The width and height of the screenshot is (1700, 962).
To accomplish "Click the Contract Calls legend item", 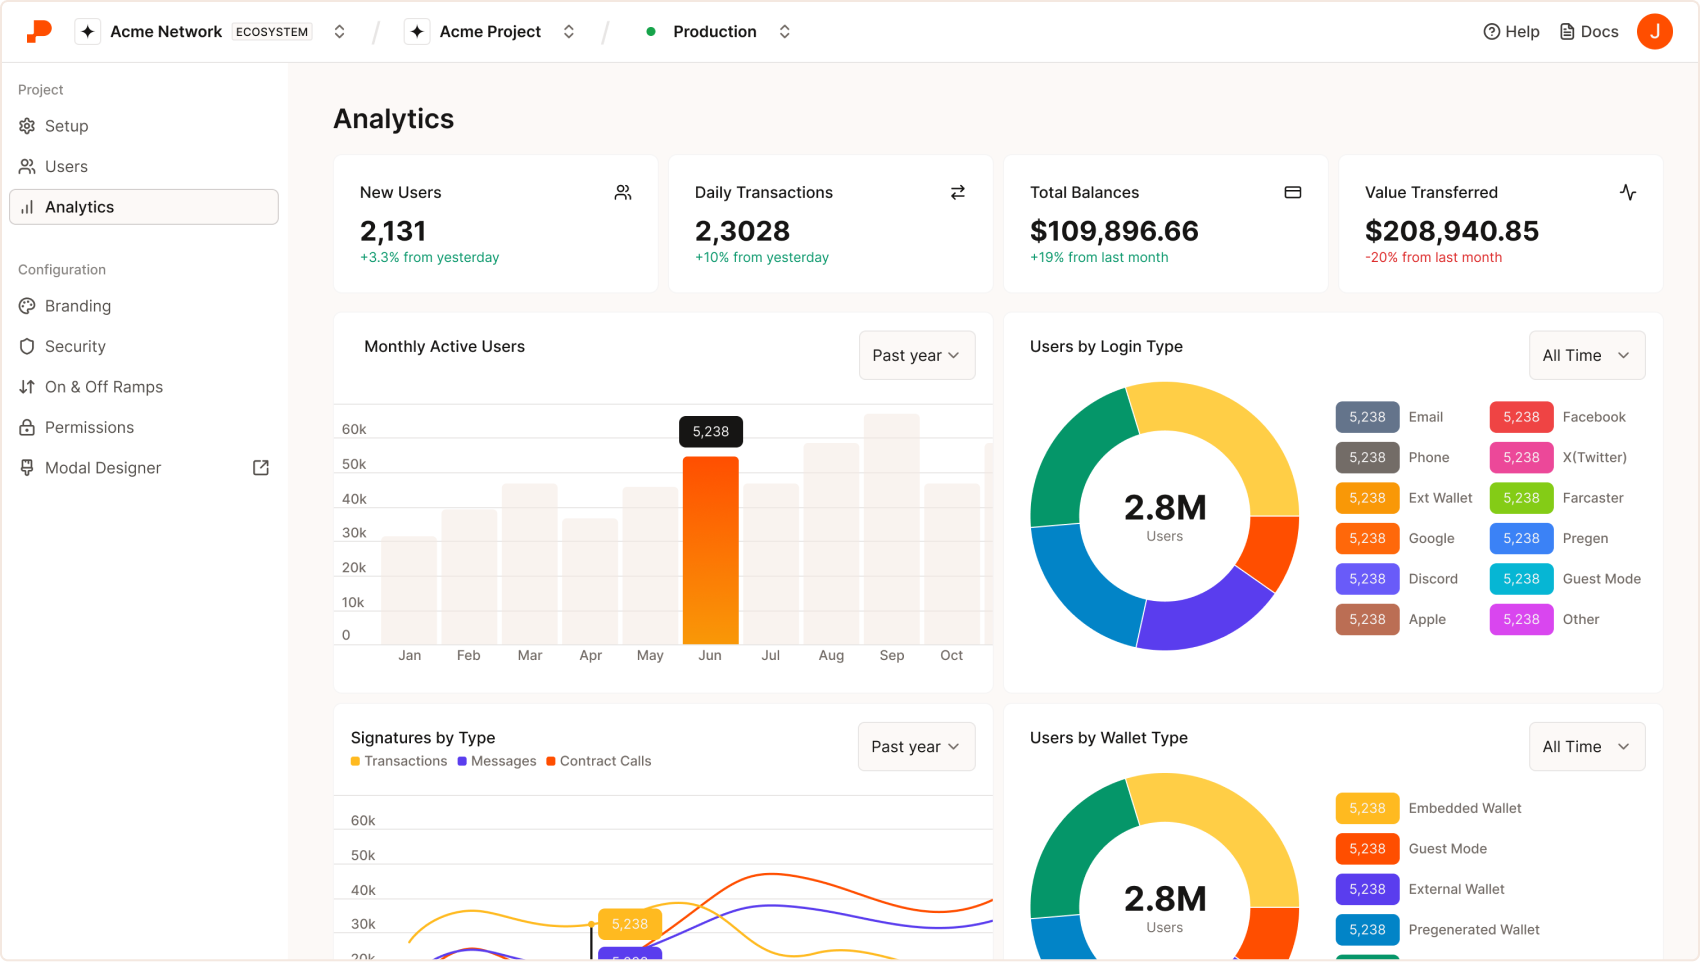I will pyautogui.click(x=599, y=761).
